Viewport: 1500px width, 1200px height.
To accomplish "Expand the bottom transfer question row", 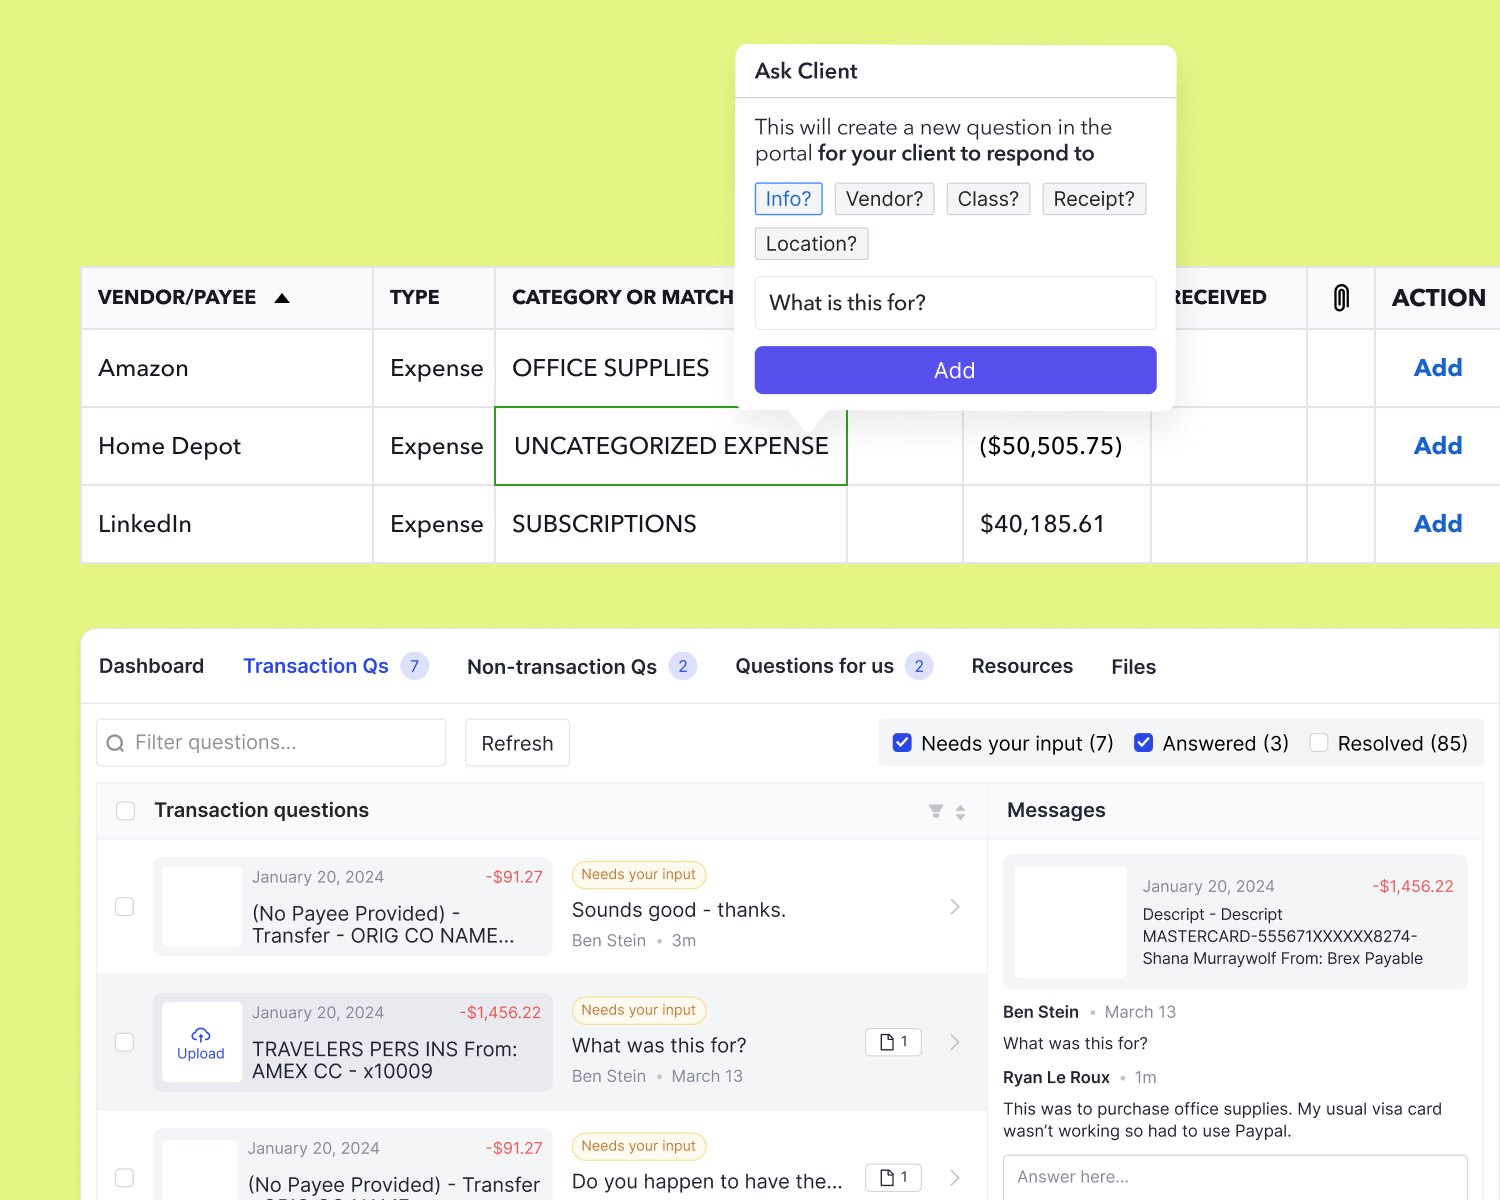I will pos(954,1178).
